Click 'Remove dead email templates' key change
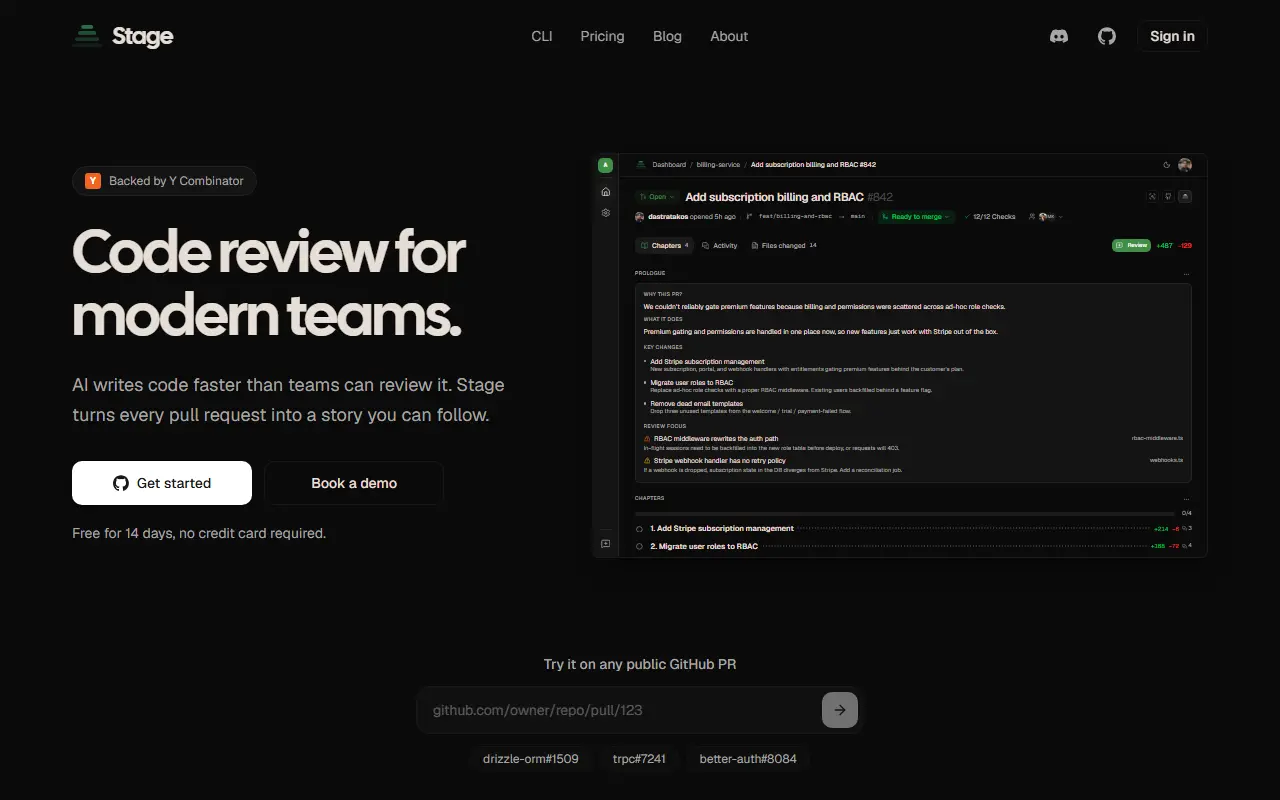The image size is (1280, 800). 696,403
